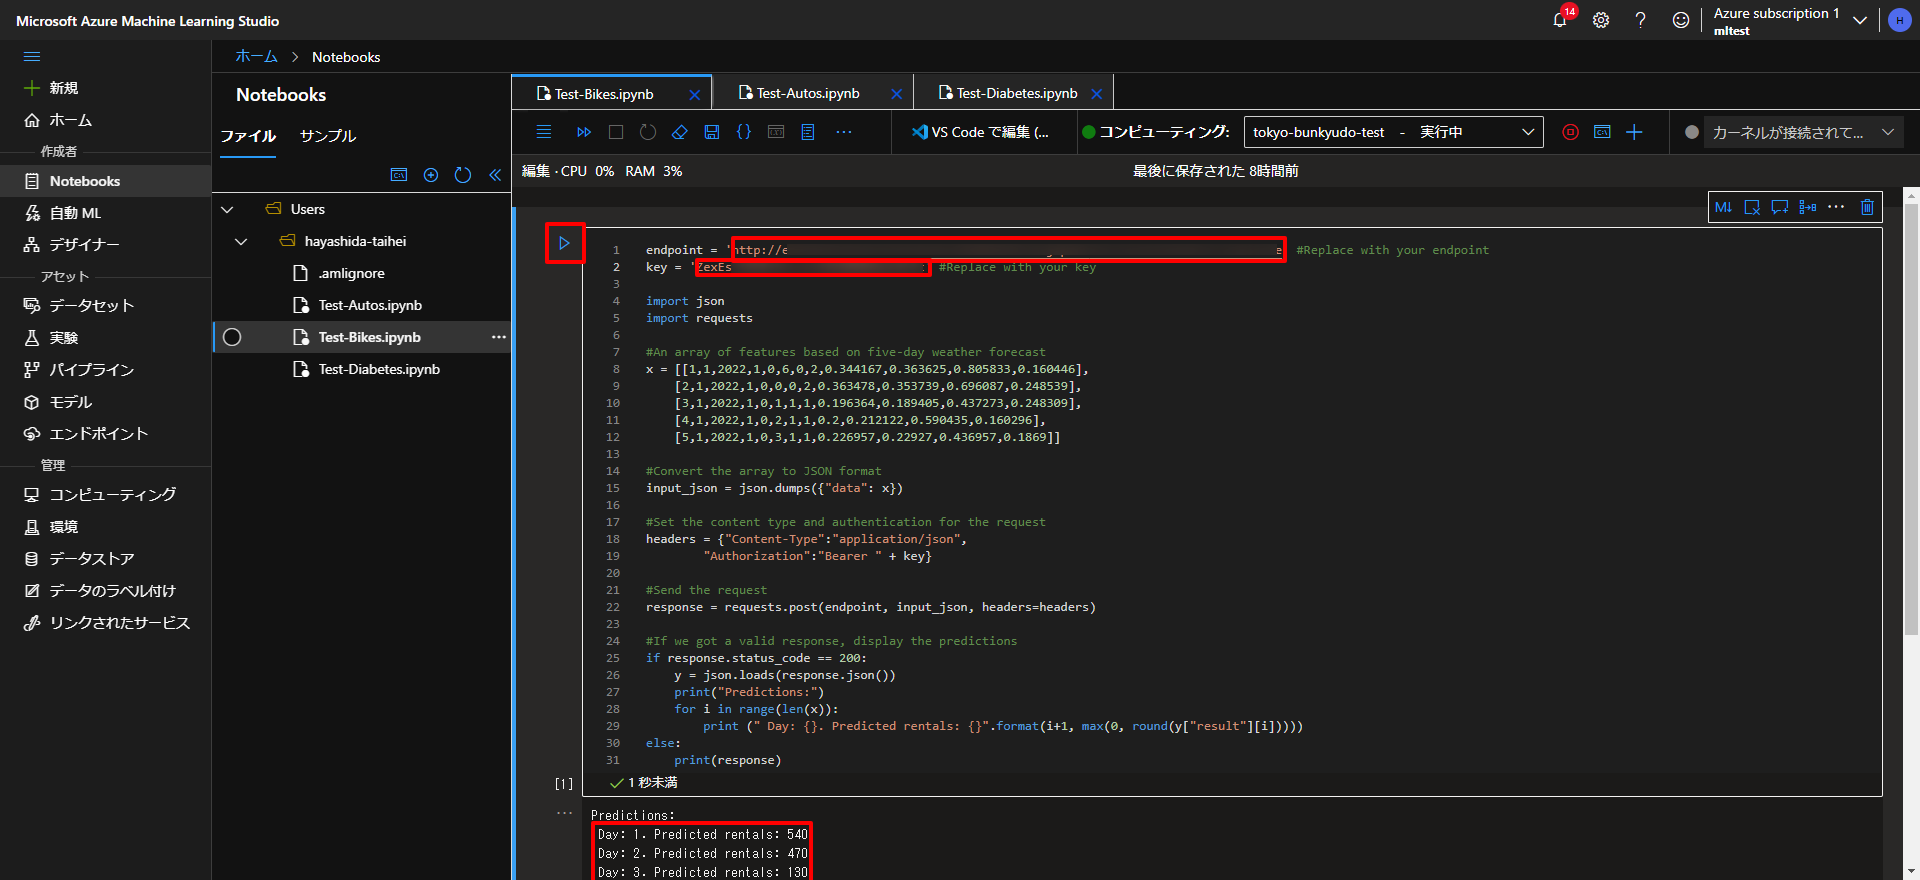
Task: Add a comment to the cell
Action: tap(1779, 207)
